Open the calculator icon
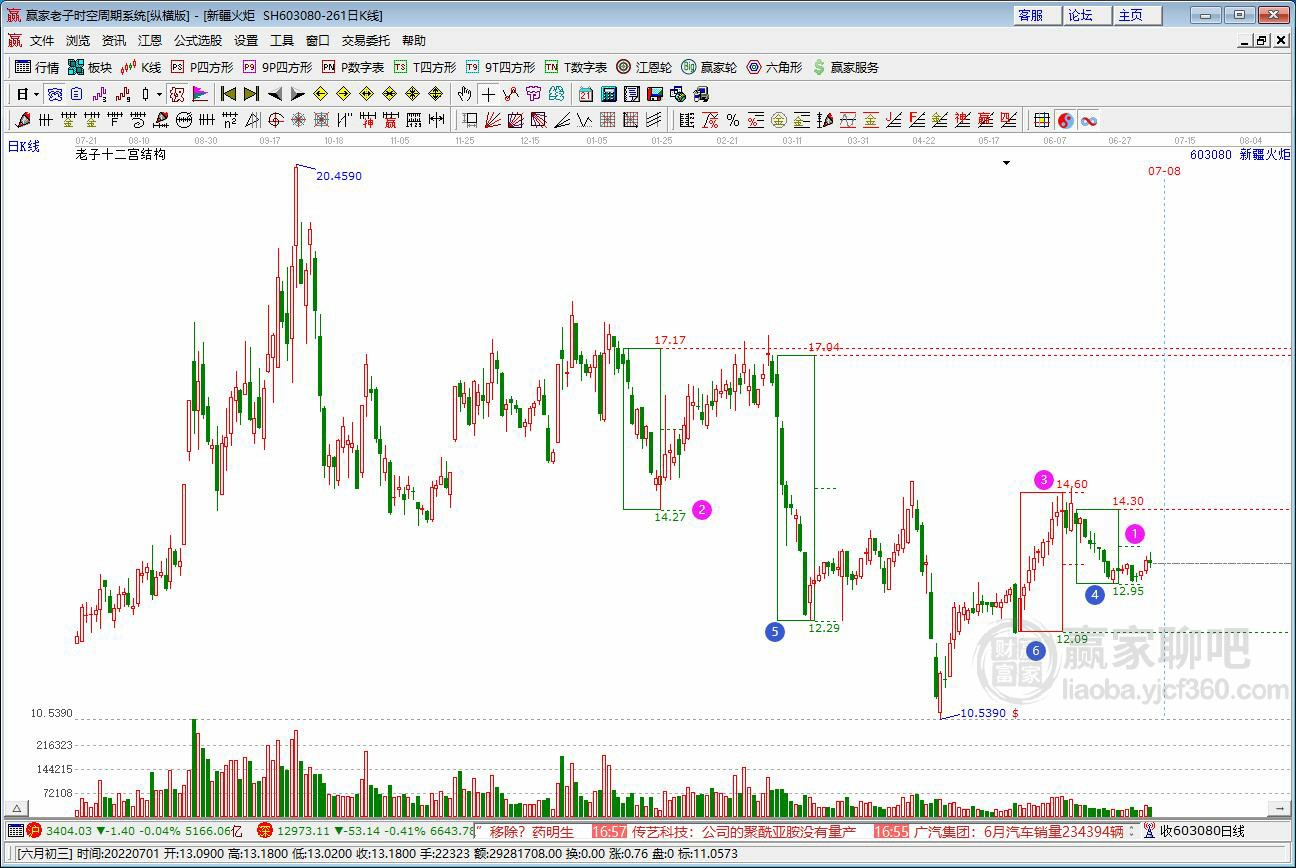This screenshot has width=1296, height=868. (608, 94)
